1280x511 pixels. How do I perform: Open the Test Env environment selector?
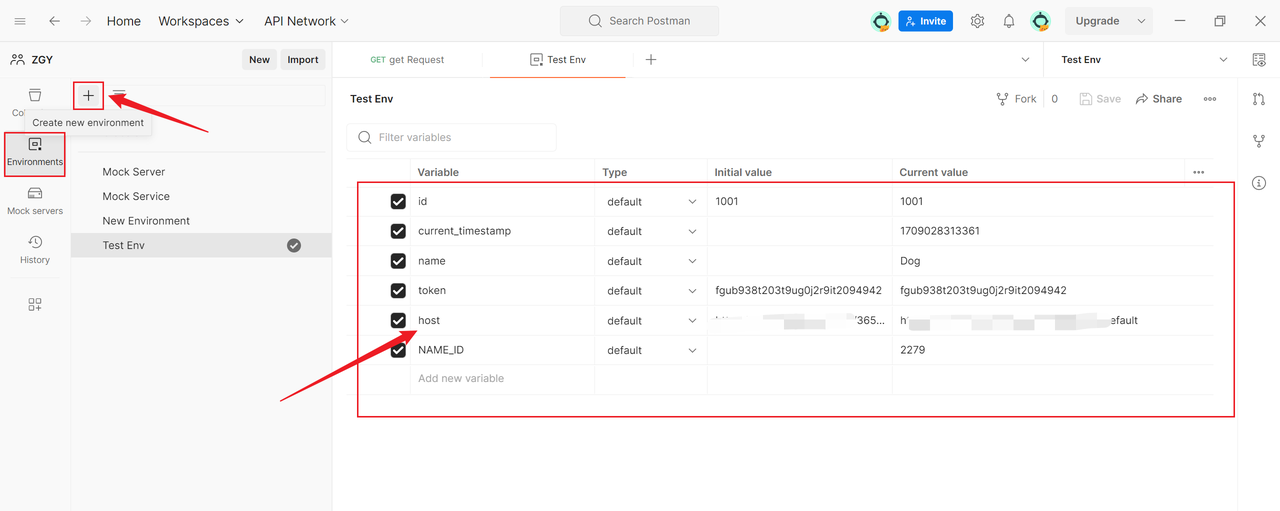click(1144, 60)
